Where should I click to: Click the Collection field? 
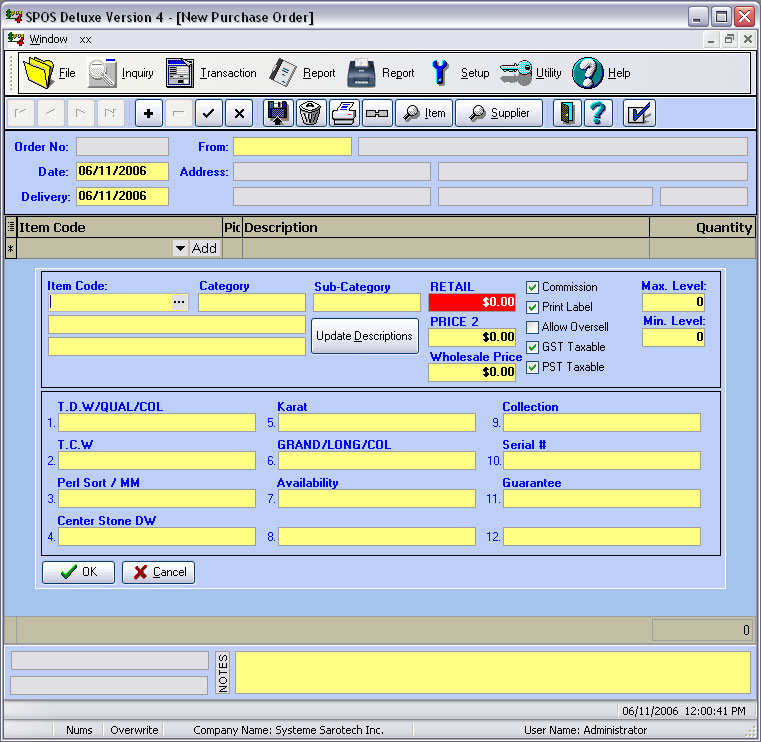point(602,423)
